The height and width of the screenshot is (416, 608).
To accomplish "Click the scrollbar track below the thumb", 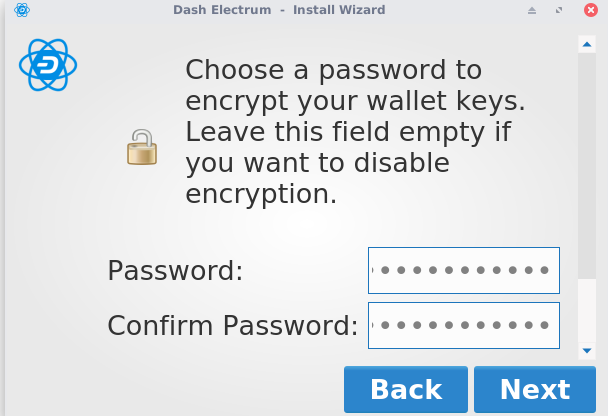I will coord(587,310).
